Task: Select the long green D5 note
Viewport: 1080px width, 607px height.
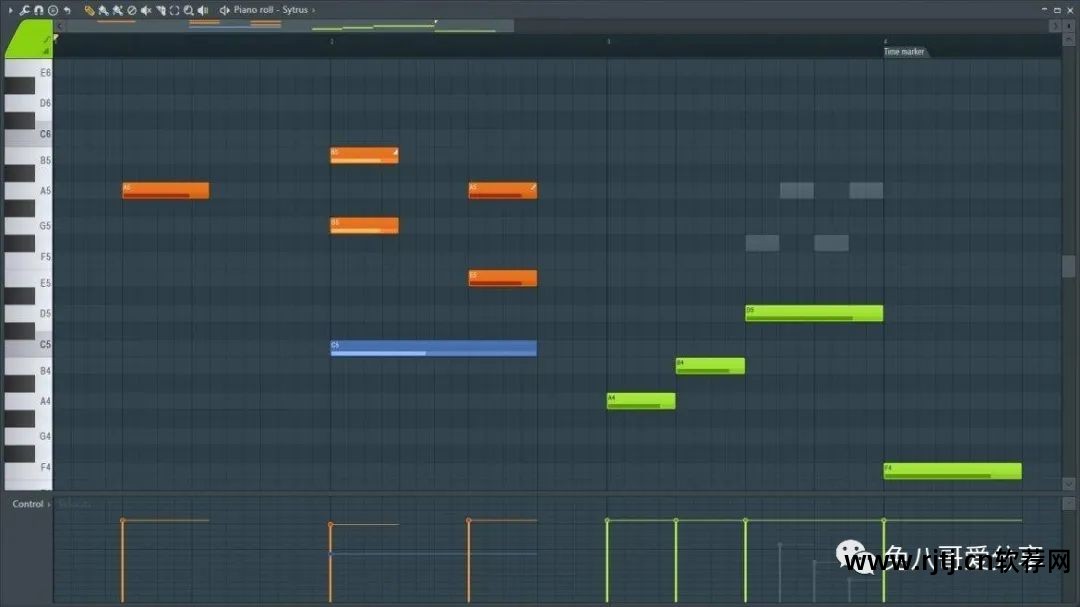Action: coord(814,313)
